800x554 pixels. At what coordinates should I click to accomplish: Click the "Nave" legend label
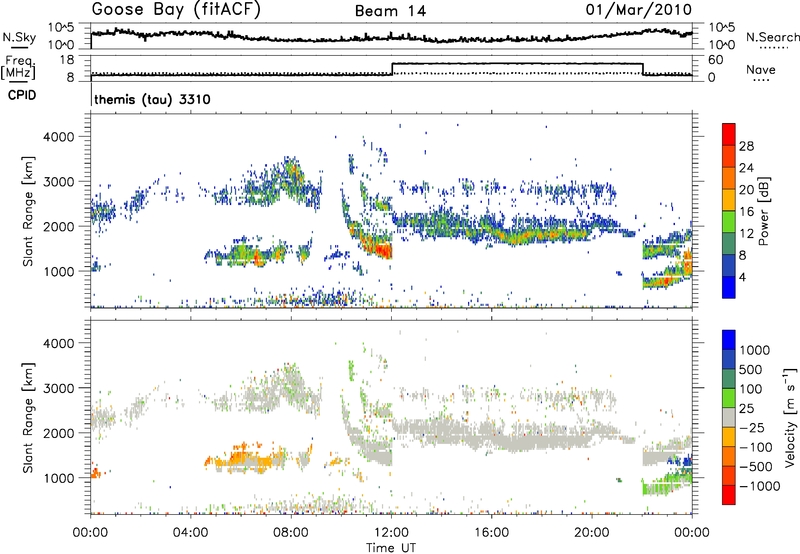760,69
